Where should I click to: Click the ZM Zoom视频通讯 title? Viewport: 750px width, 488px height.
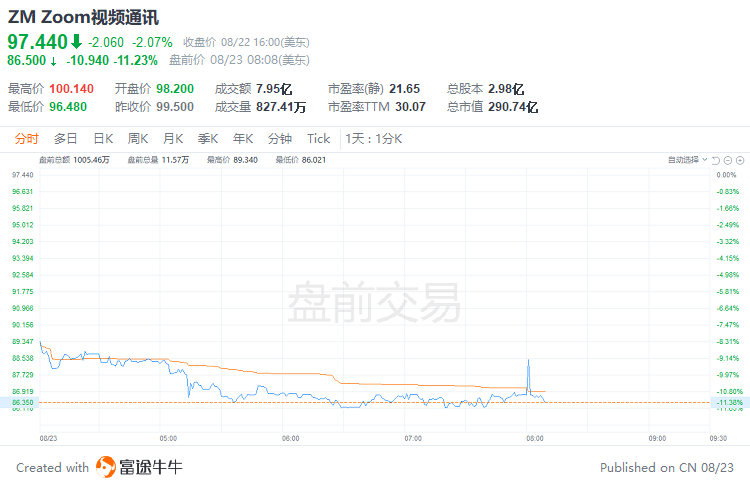[x=83, y=17]
